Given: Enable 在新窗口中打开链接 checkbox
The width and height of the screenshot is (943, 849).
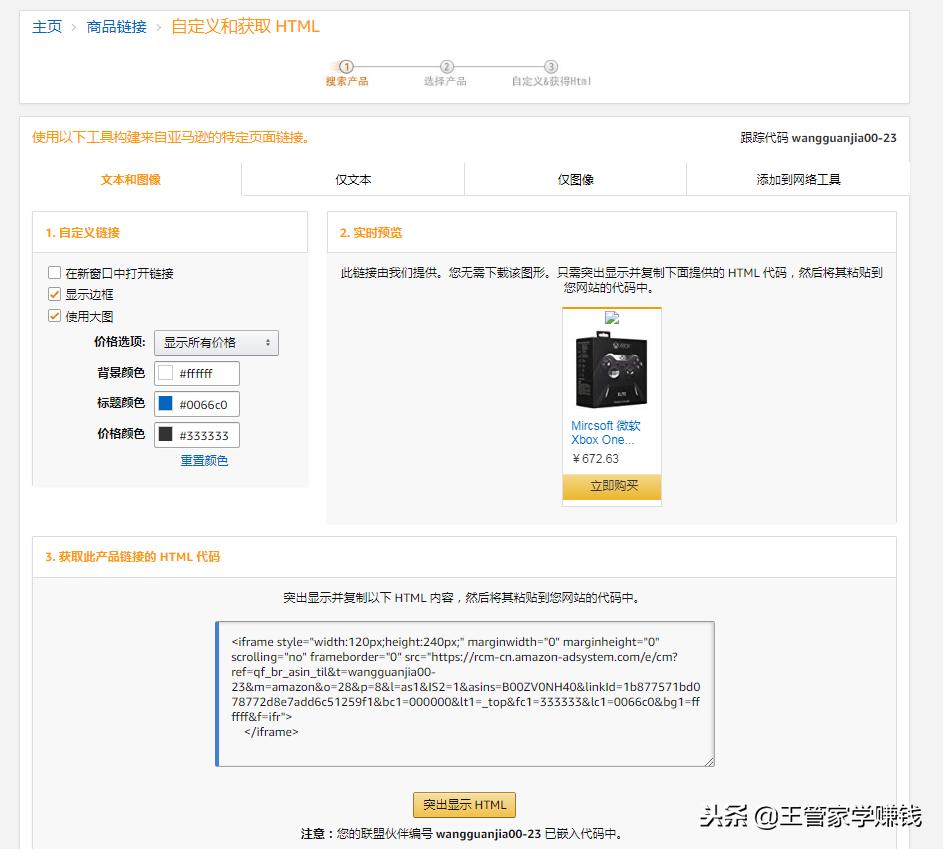Looking at the screenshot, I should (x=55, y=272).
